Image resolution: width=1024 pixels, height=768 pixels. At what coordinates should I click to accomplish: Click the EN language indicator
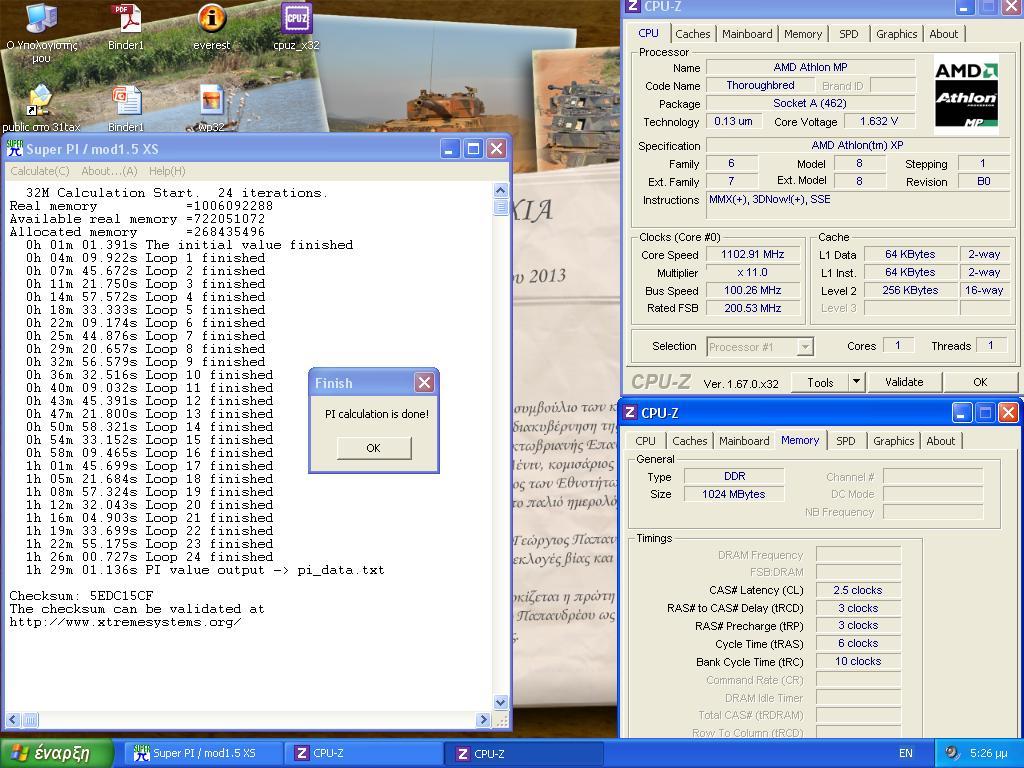point(905,753)
